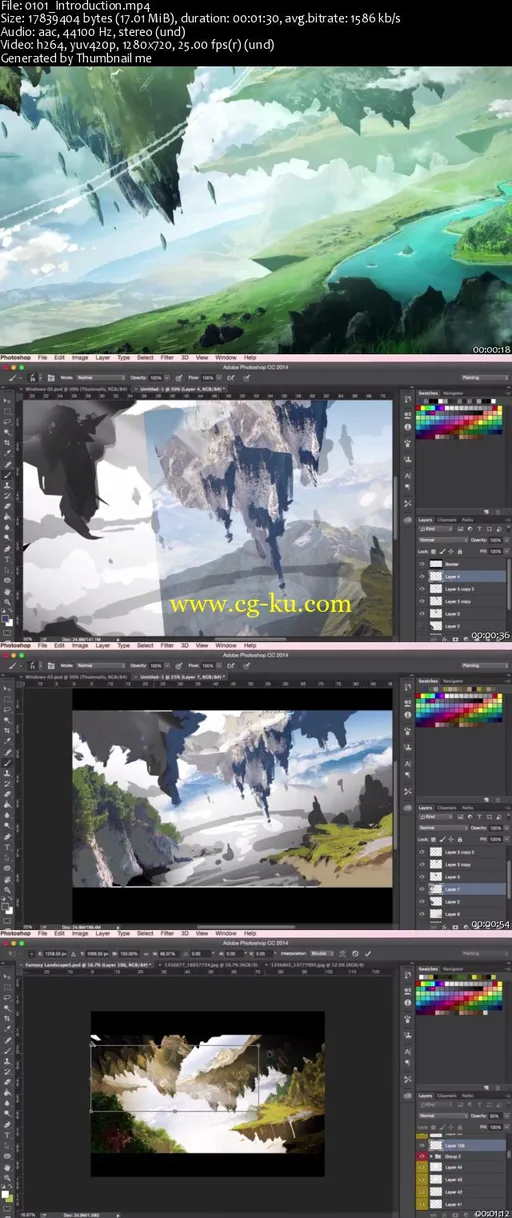Hide Layer 4 in the 00:00:36 frame
512x1218 pixels.
pyautogui.click(x=422, y=577)
